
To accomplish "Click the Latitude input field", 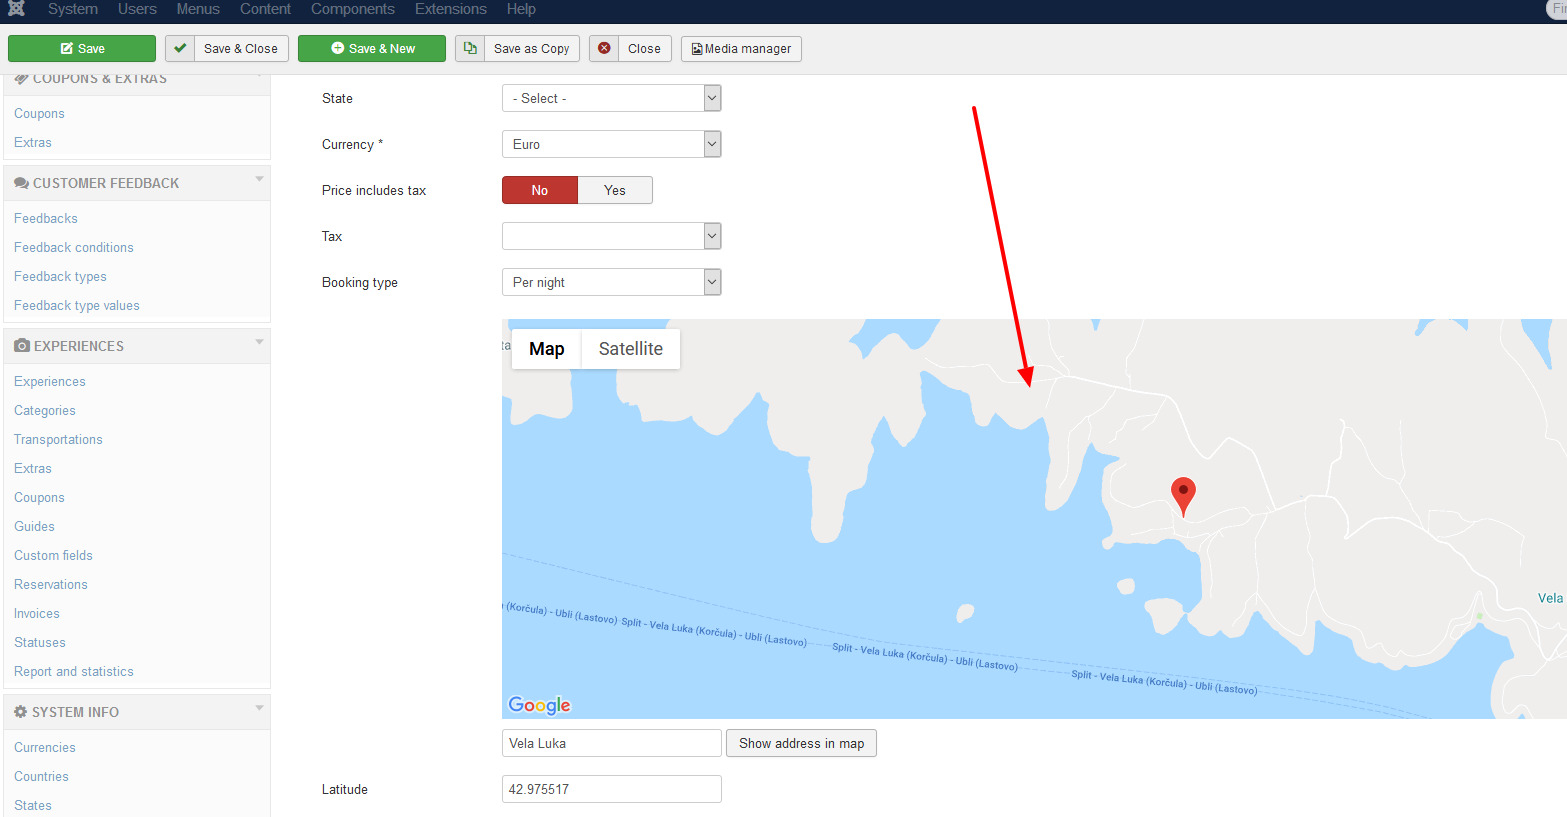I will pos(611,789).
